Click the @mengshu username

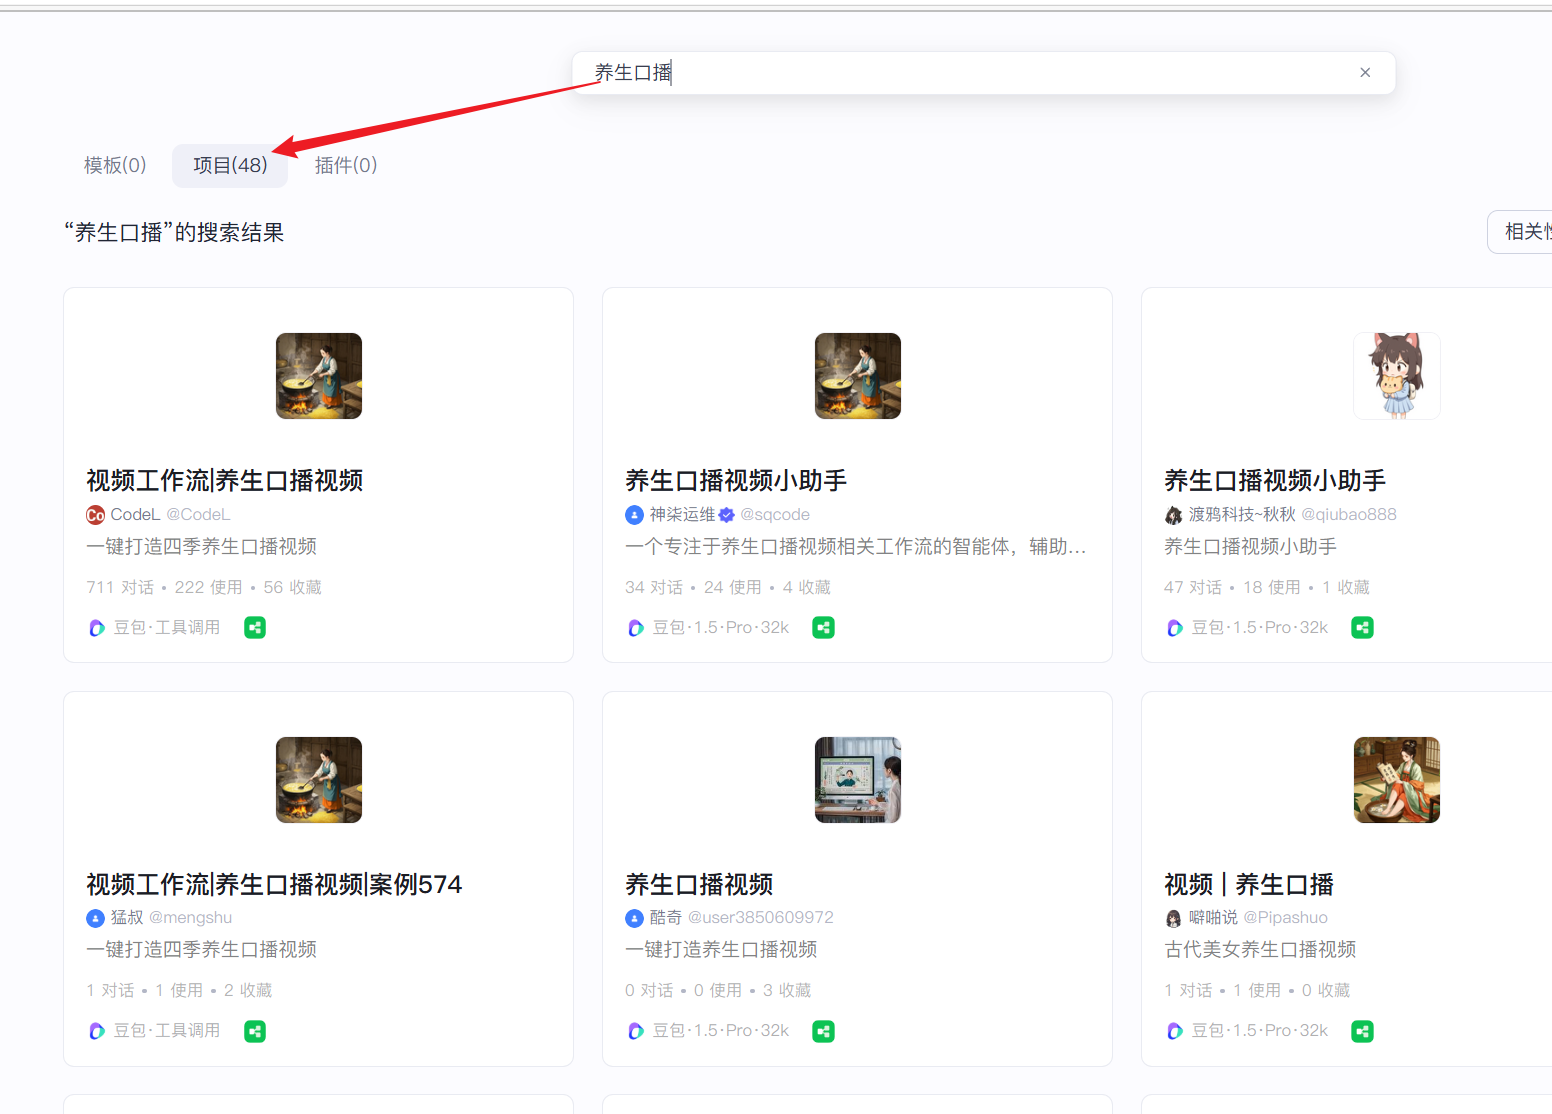[190, 918]
